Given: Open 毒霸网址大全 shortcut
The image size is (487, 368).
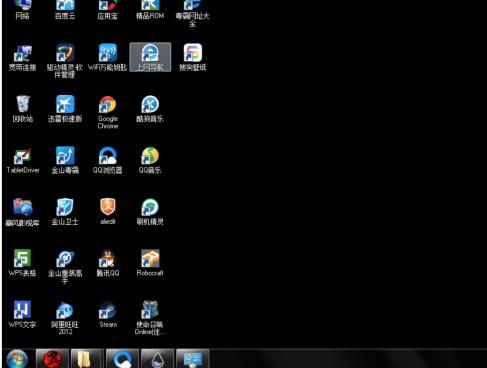Looking at the screenshot, I should (x=193, y=13).
